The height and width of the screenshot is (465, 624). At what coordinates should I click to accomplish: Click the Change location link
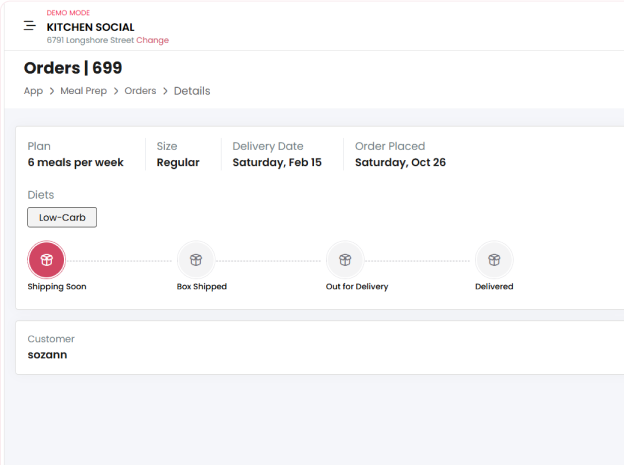pos(153,41)
